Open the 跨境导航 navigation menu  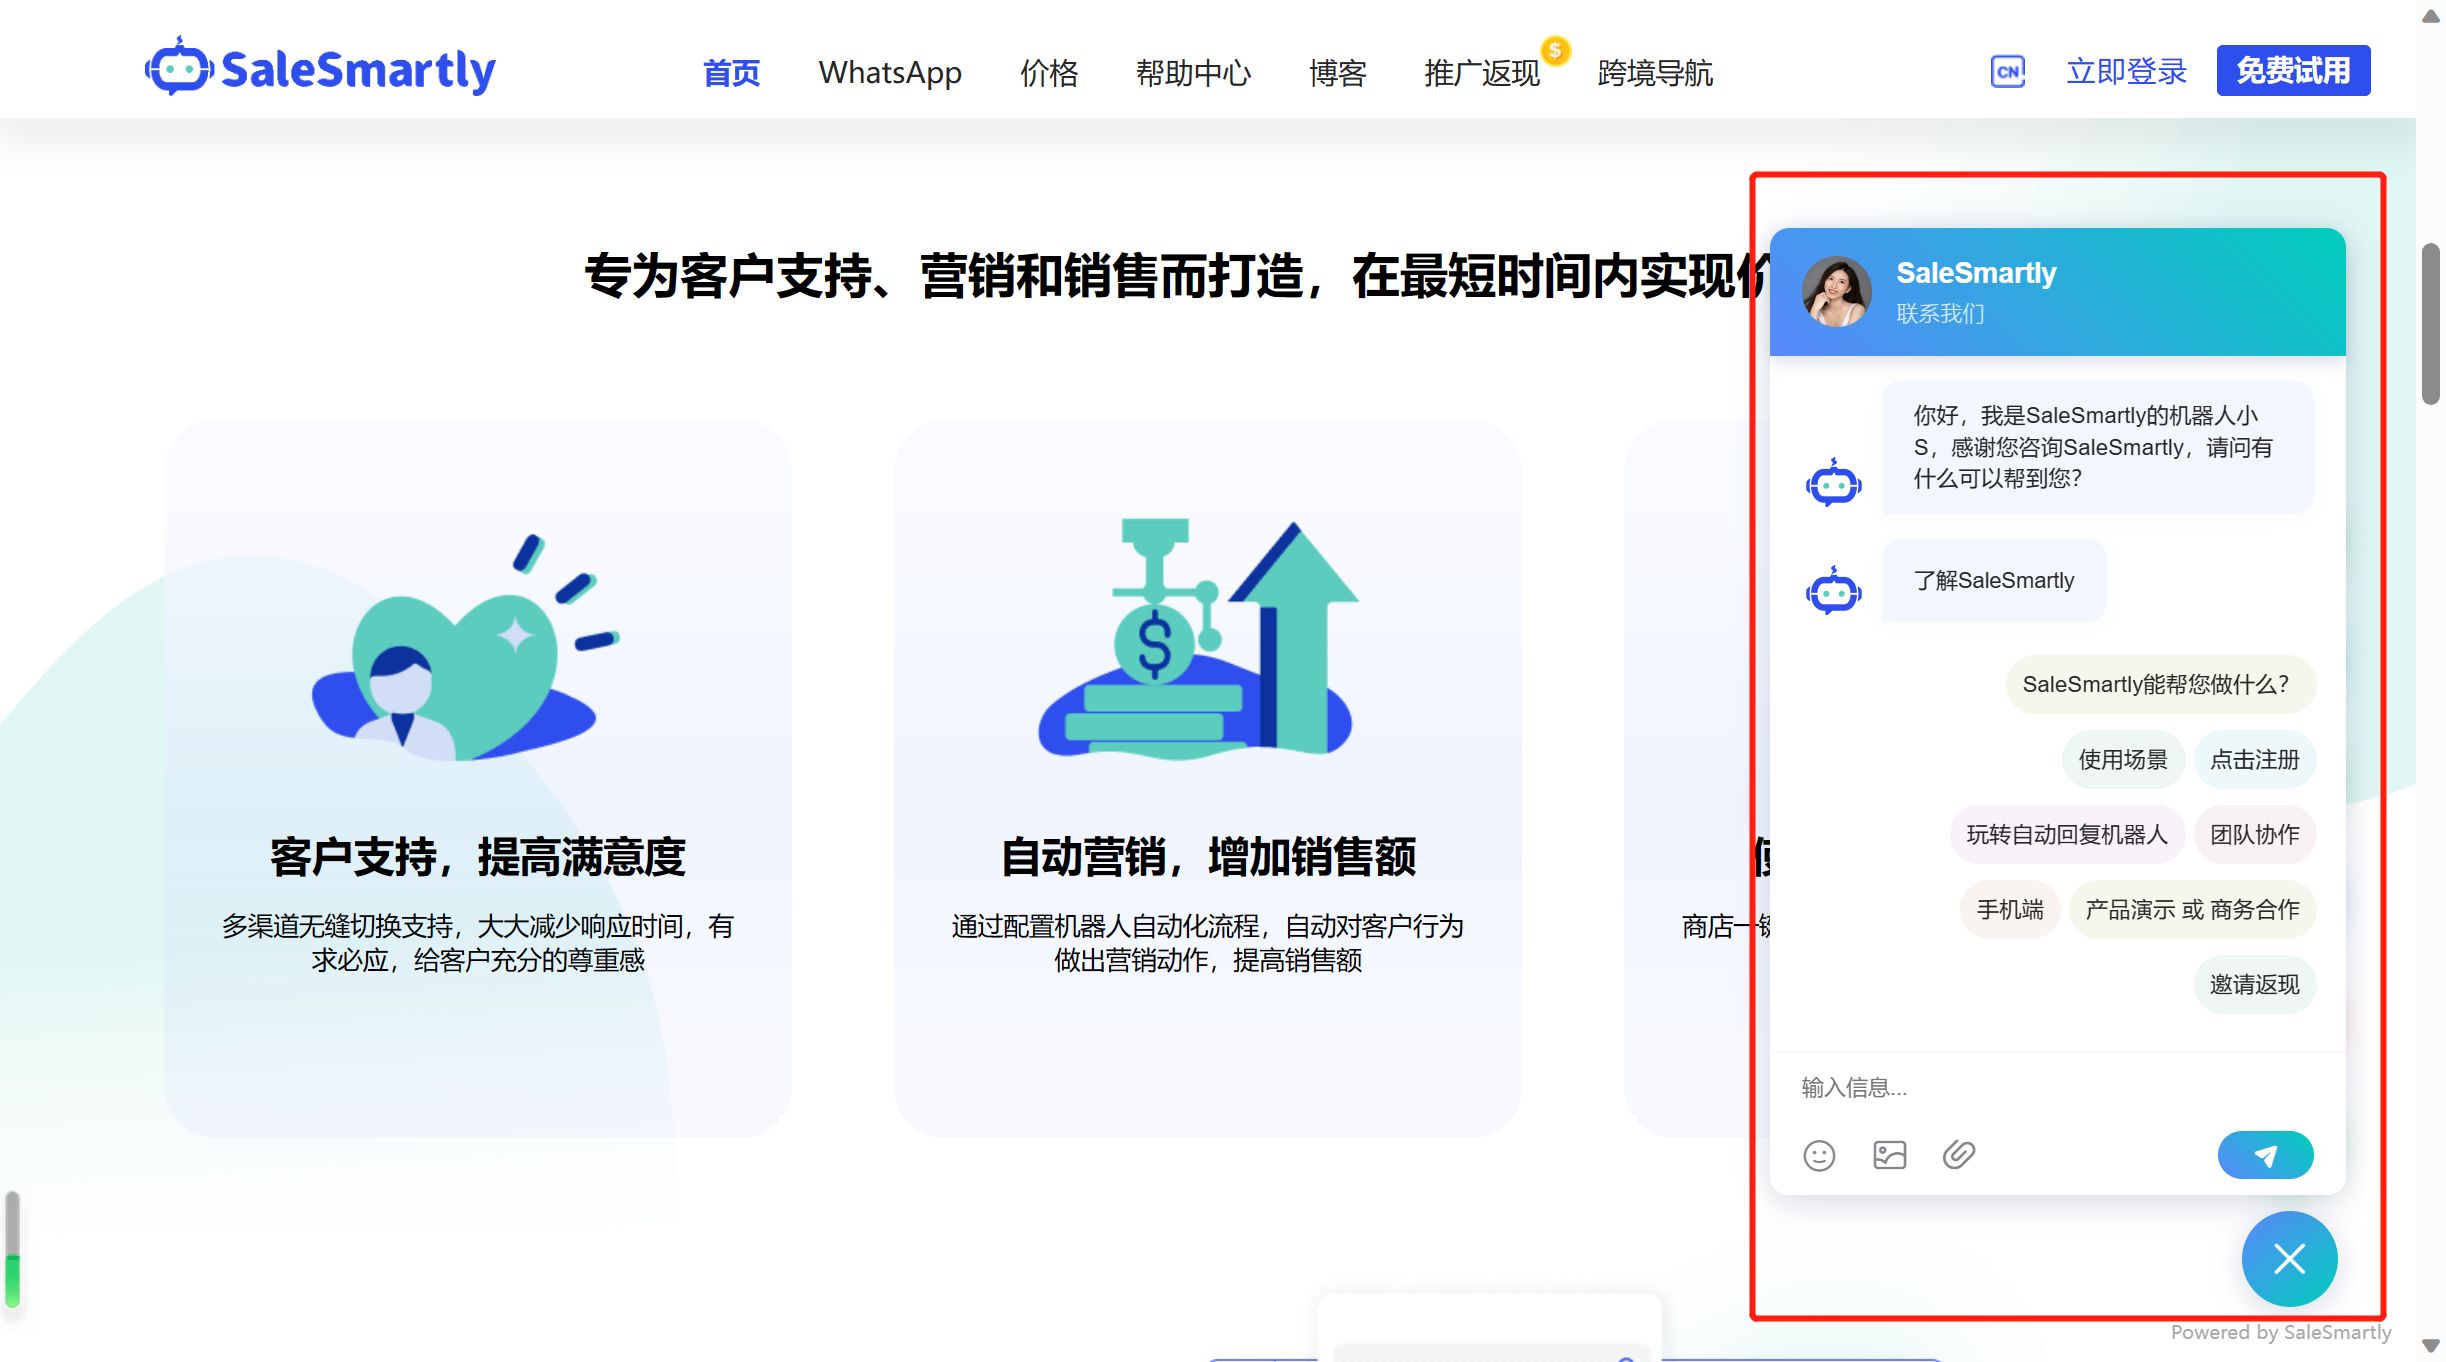[x=1654, y=72]
